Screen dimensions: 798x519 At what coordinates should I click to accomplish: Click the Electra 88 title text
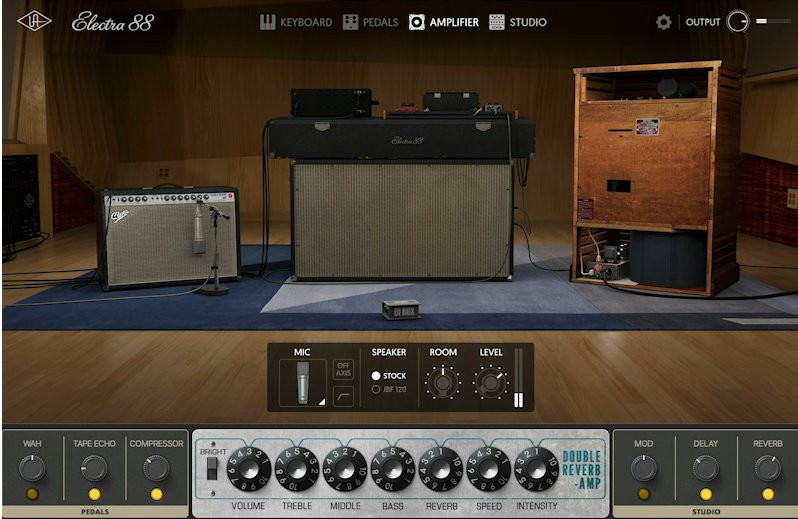112,22
